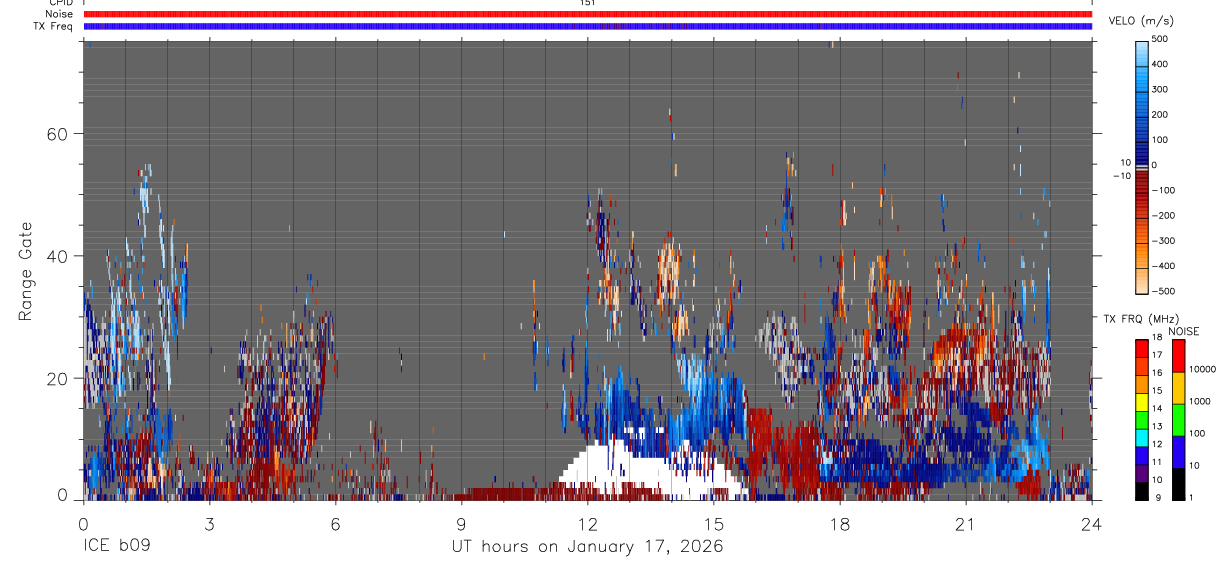Click the '1000' label on NOISE legend

click(1199, 402)
